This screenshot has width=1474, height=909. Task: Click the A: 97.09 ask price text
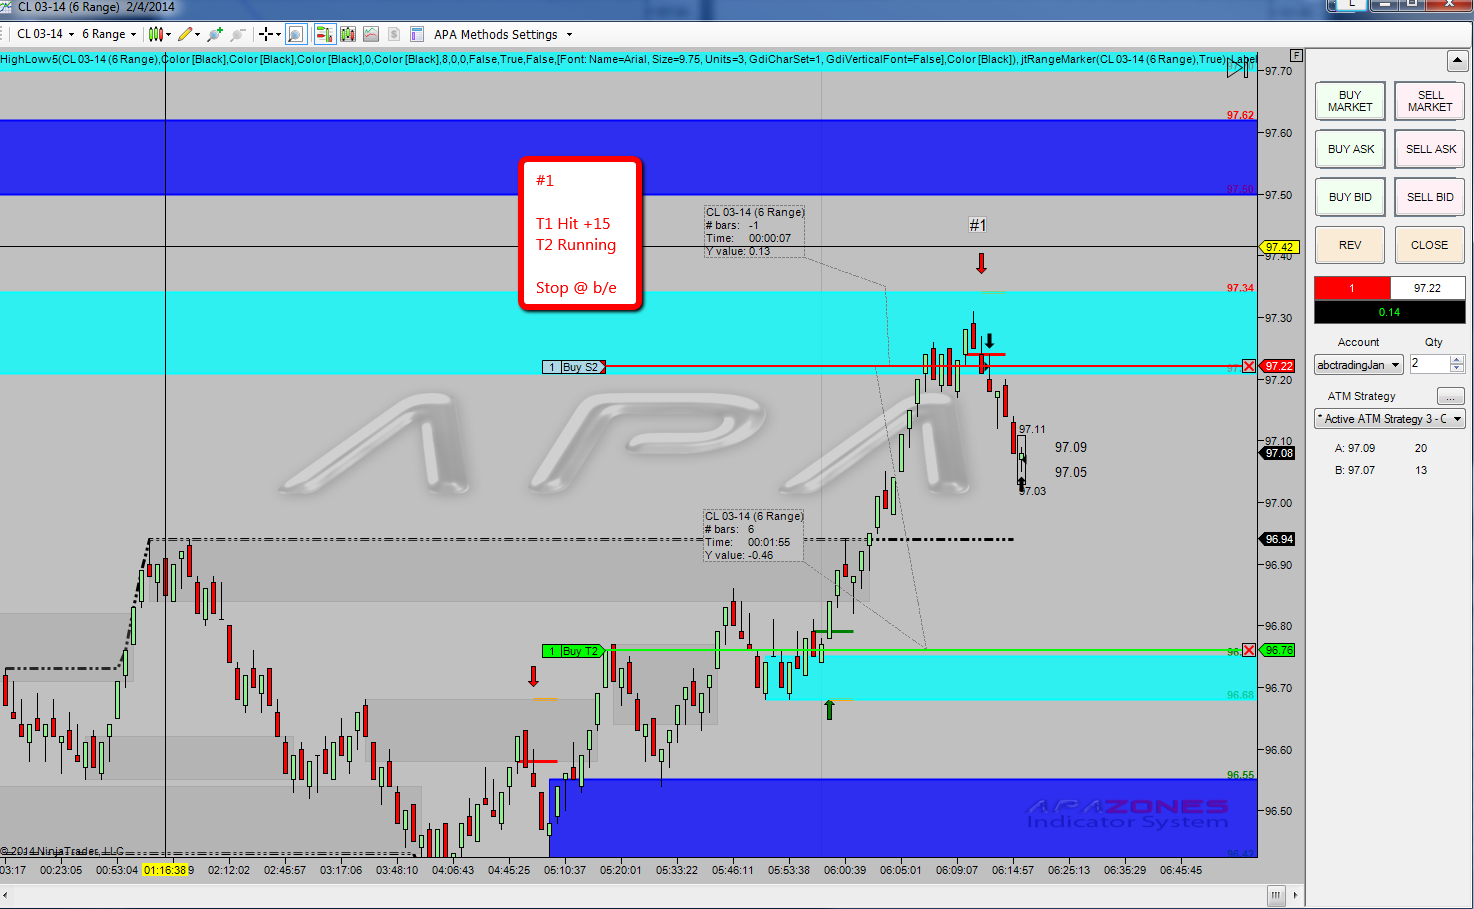click(1355, 448)
